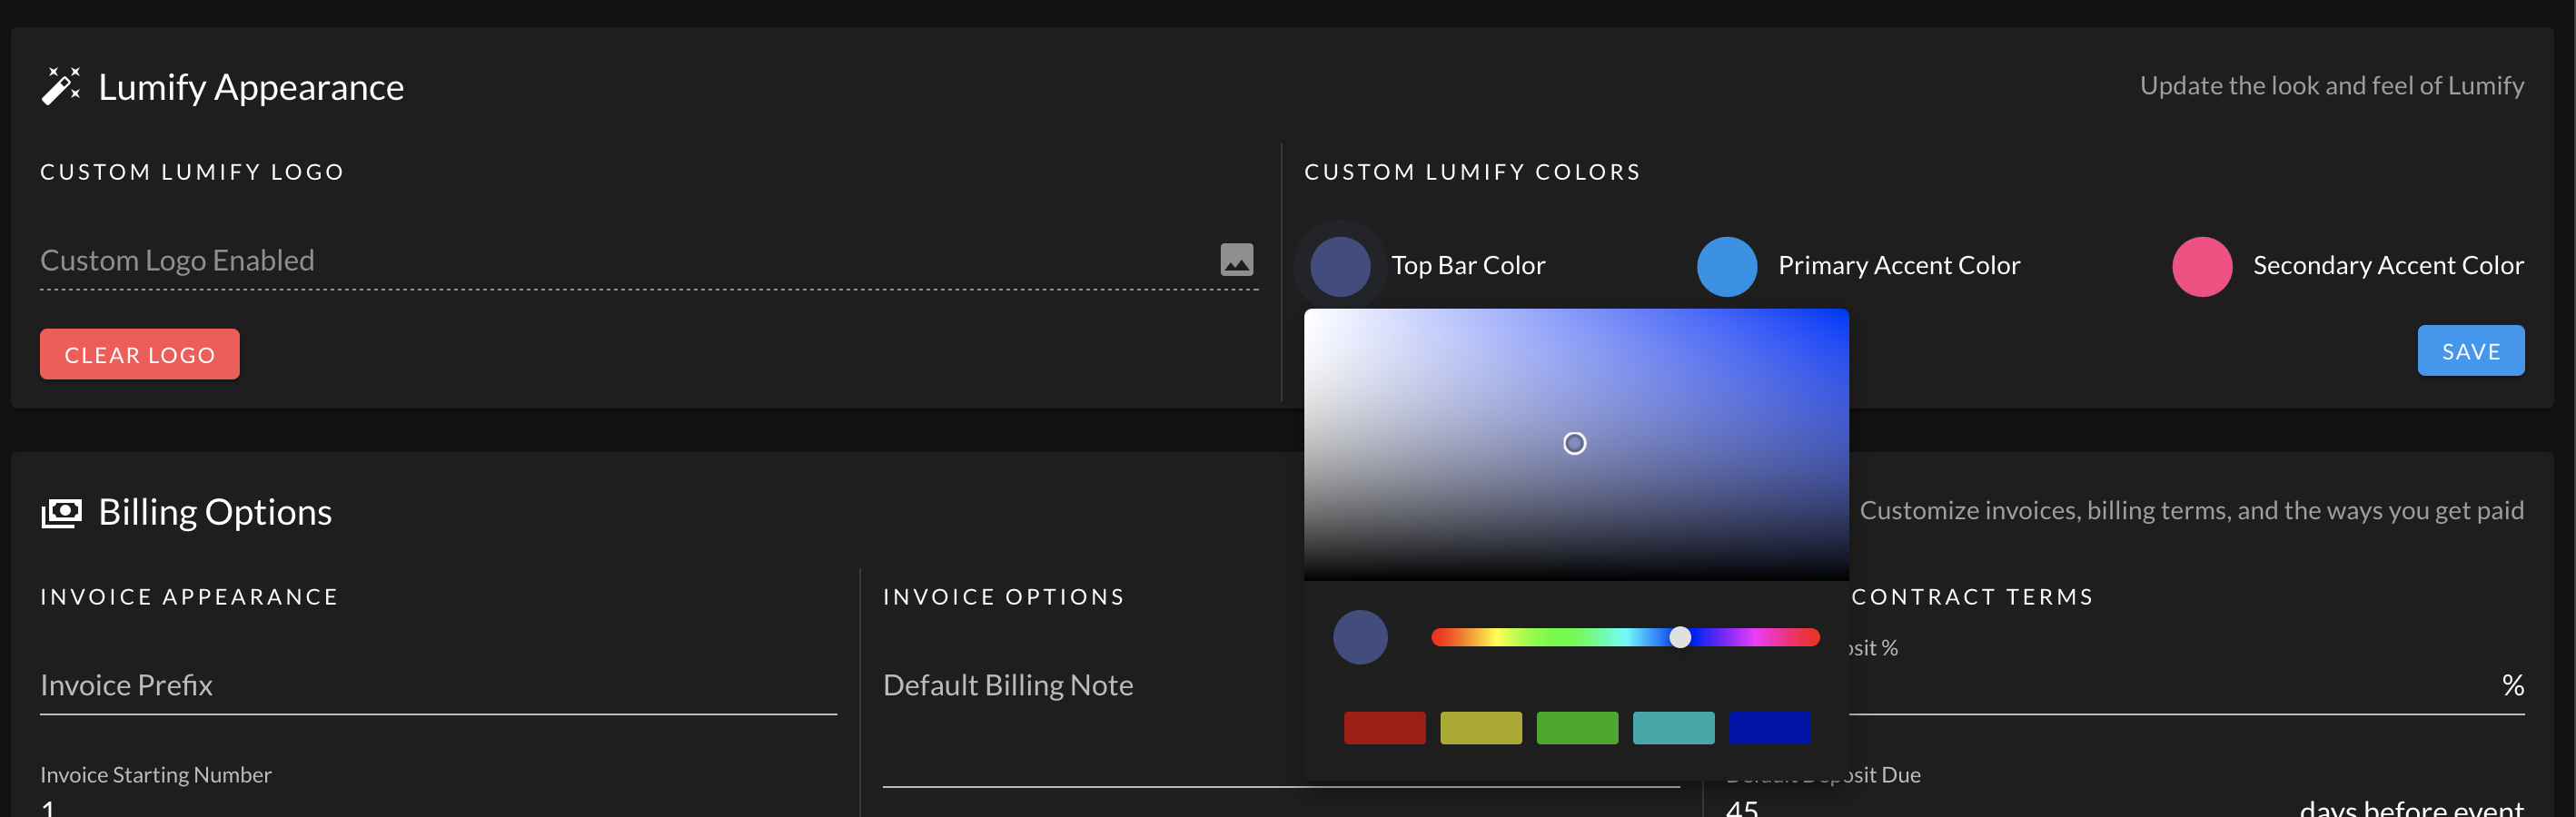
Task: Click the SAVE button
Action: 2470,351
